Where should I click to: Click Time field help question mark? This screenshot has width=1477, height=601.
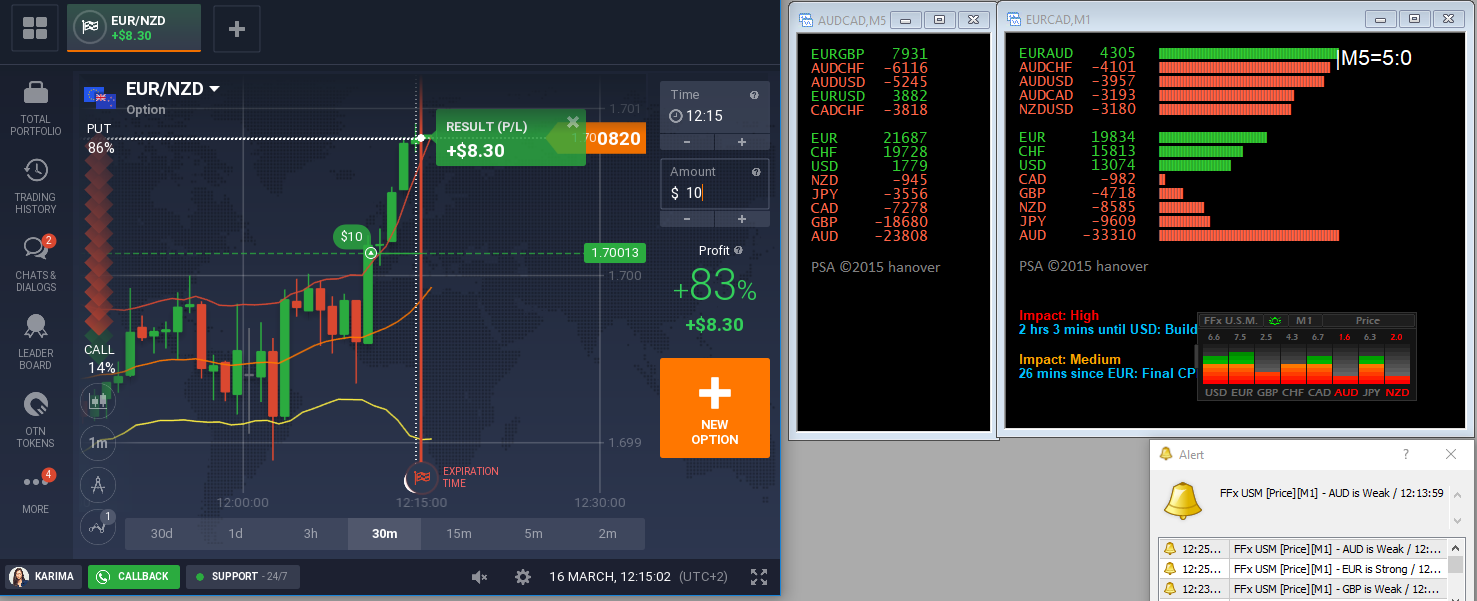click(x=754, y=95)
